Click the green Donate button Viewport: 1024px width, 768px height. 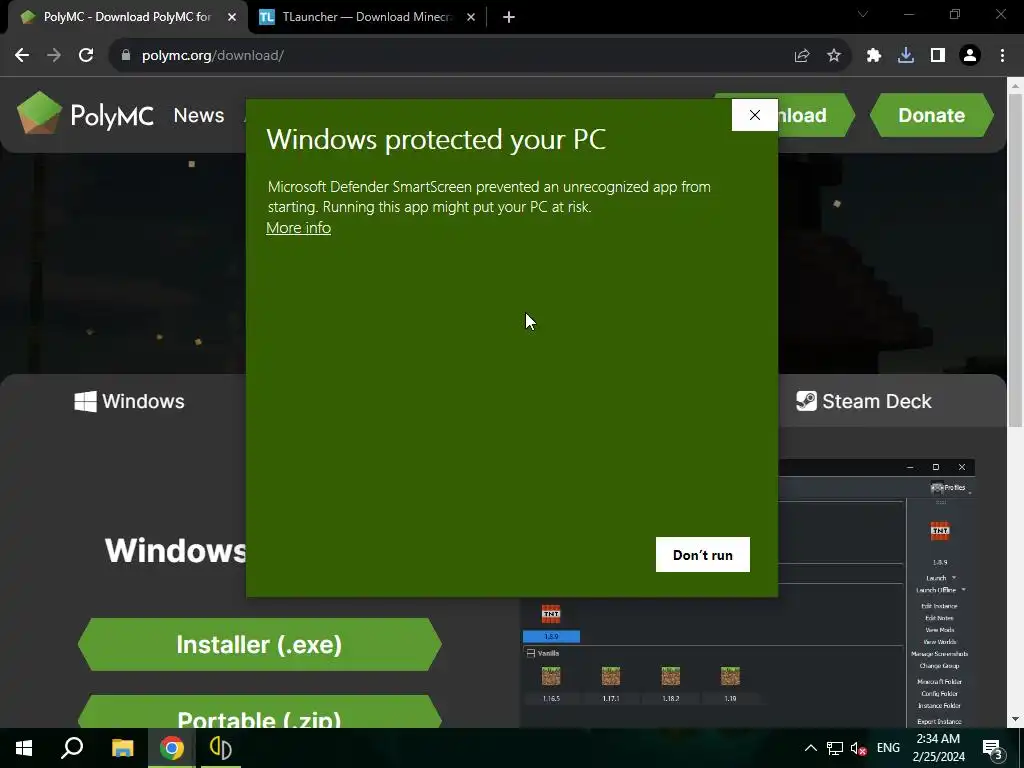pos(931,115)
